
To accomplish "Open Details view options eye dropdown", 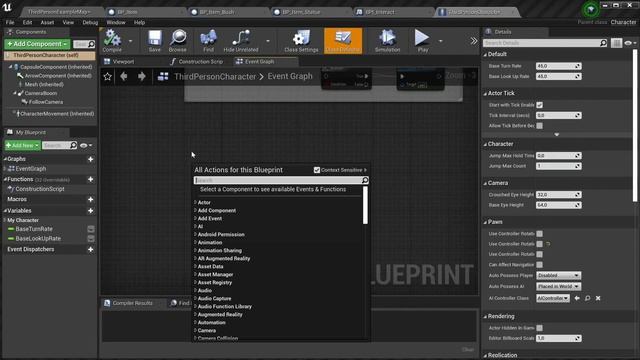I will 630,42.
